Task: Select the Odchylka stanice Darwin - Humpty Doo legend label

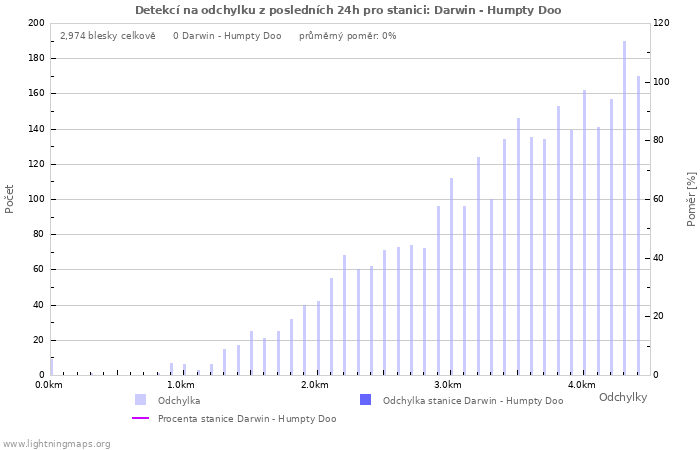Action: point(472,400)
